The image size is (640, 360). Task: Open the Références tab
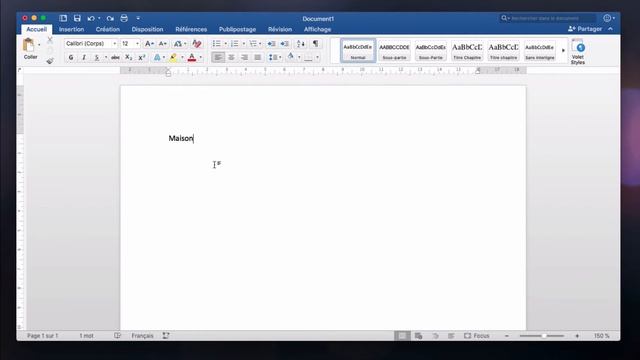[x=191, y=29]
